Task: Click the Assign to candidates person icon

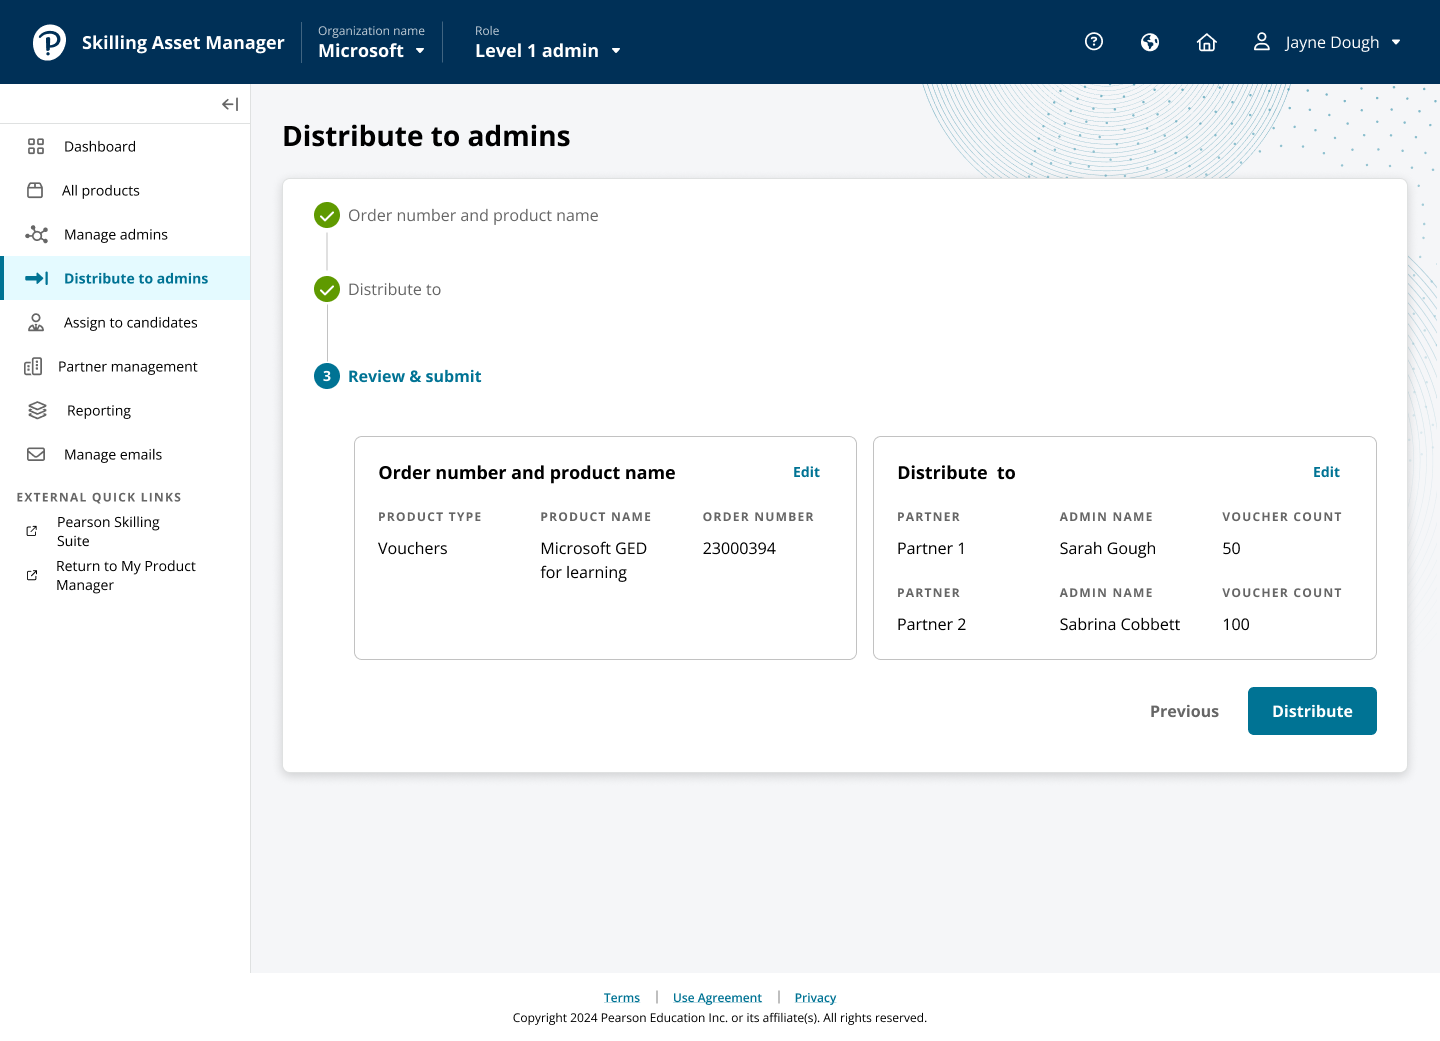Action: (36, 322)
